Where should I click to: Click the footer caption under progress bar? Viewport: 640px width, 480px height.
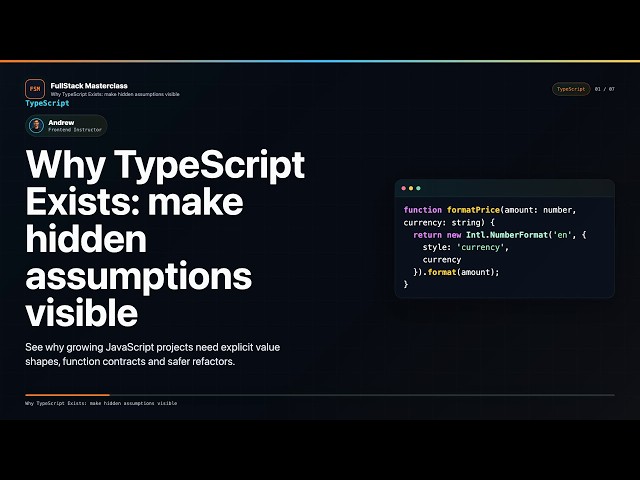tap(101, 403)
